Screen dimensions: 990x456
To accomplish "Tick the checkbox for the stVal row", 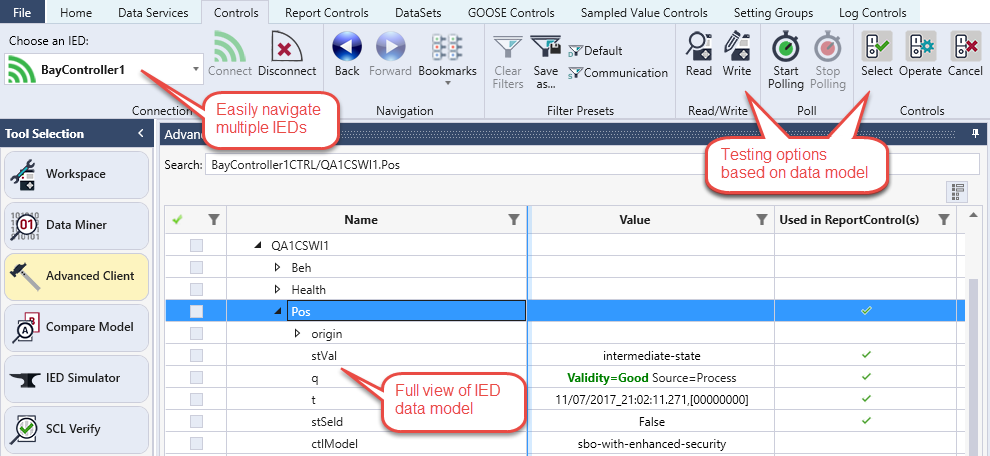I will tap(196, 355).
